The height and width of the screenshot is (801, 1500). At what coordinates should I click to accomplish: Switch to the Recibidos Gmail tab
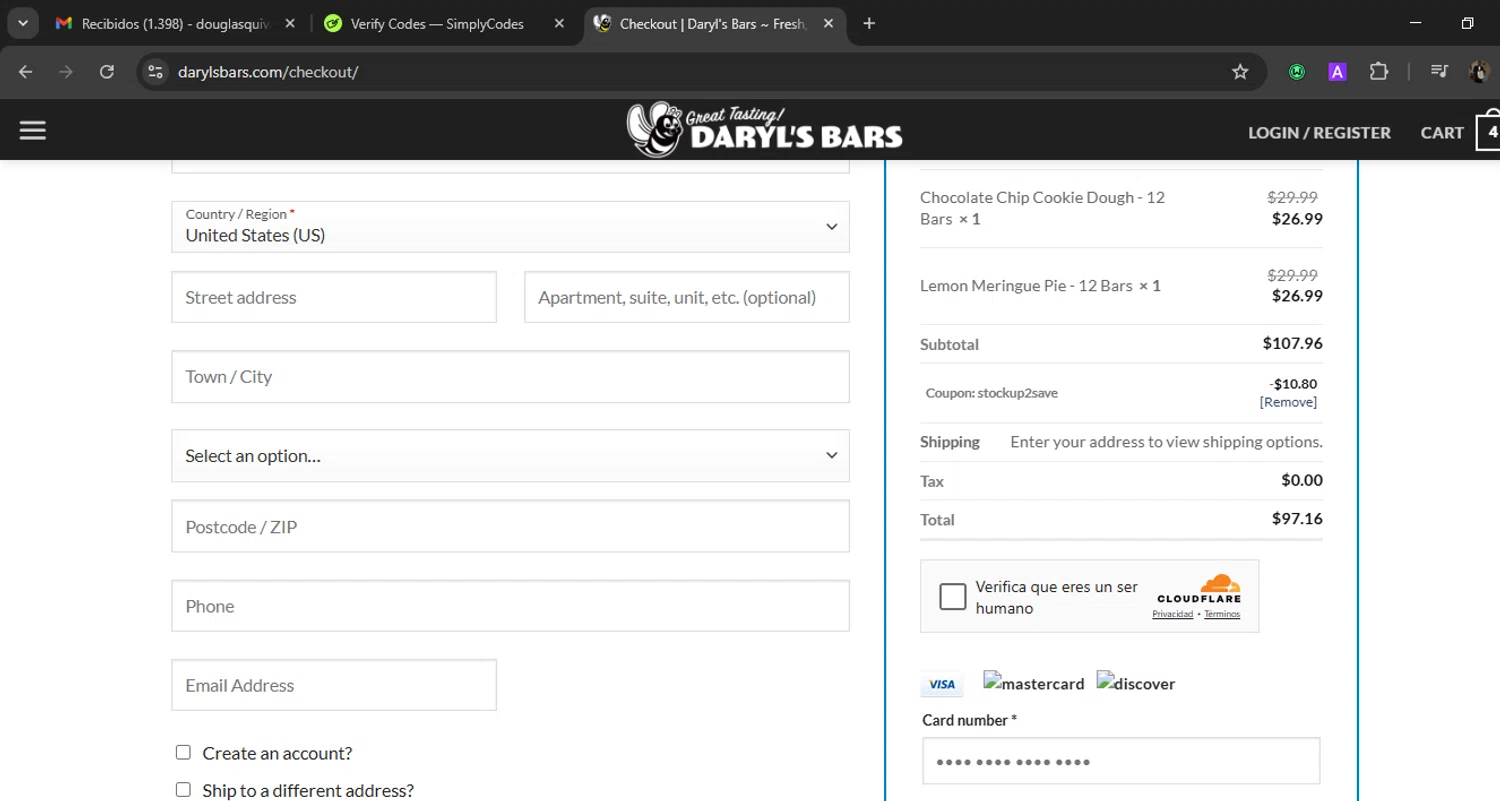click(x=175, y=23)
